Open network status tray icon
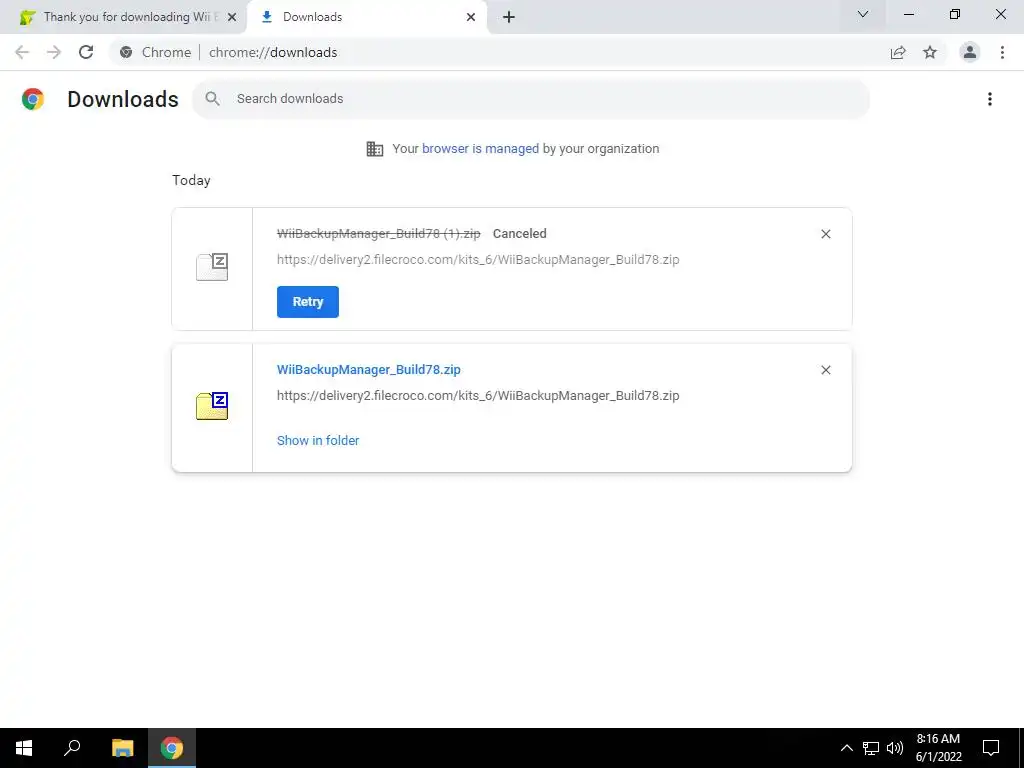 click(871, 748)
